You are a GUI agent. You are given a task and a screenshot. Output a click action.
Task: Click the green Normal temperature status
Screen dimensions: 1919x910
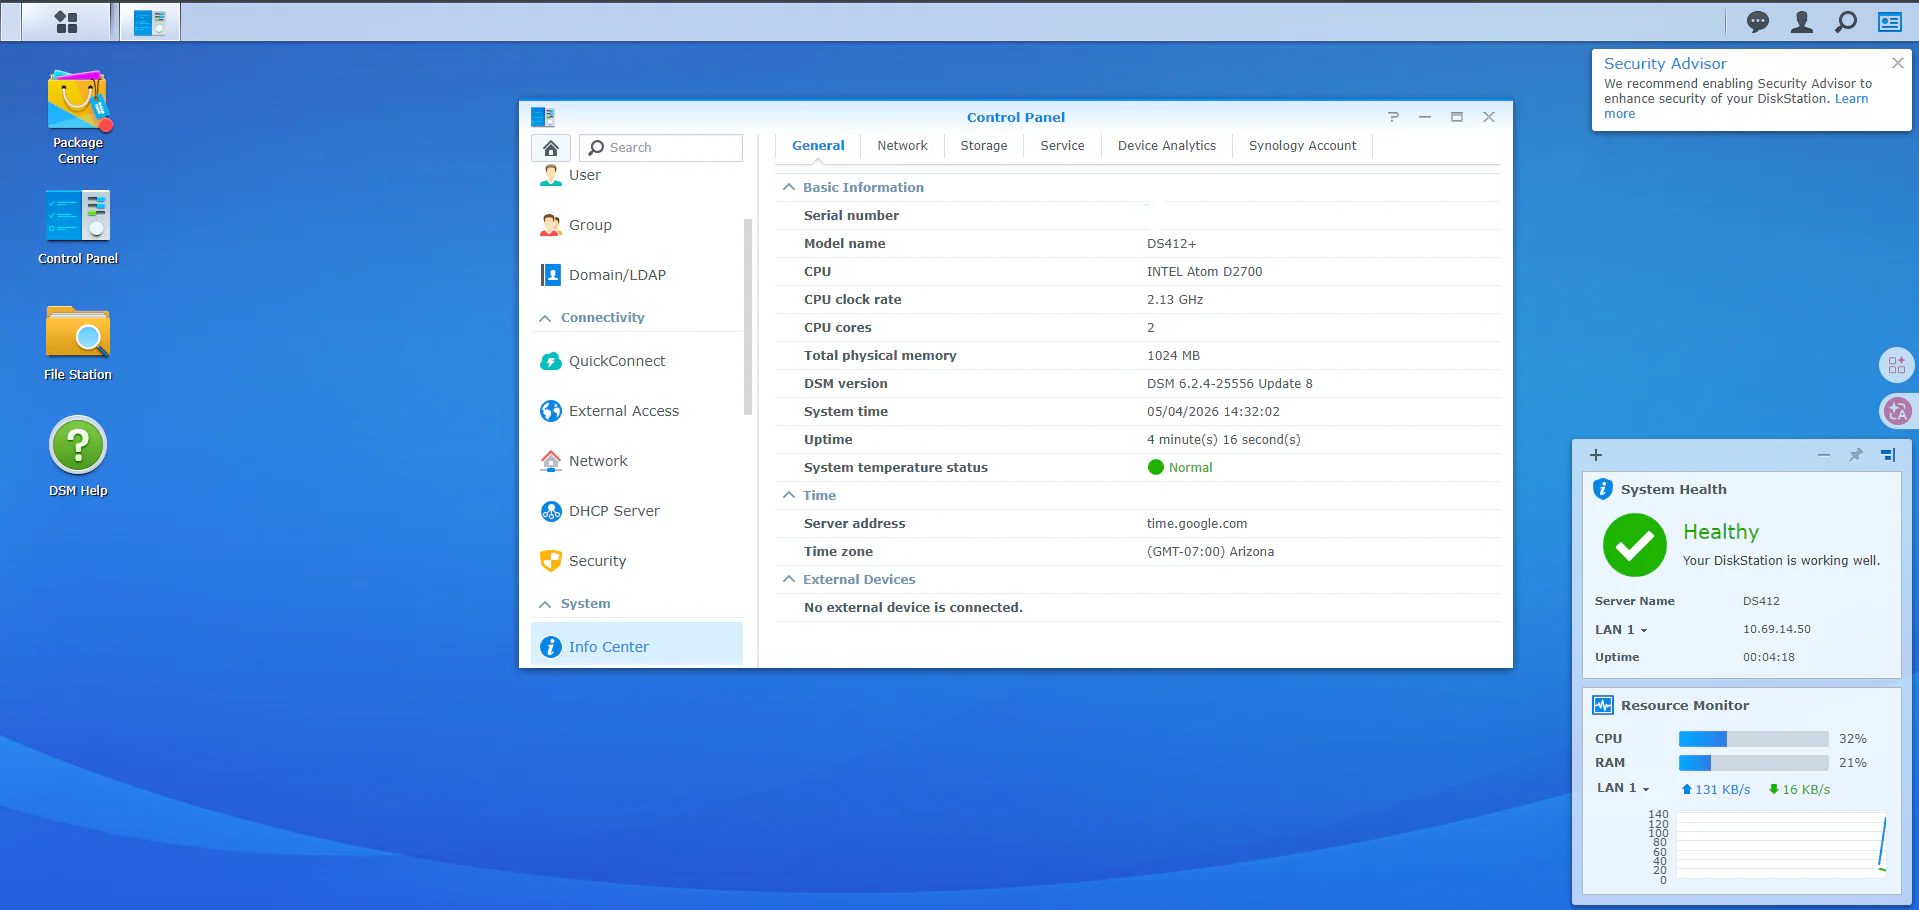(x=1180, y=467)
